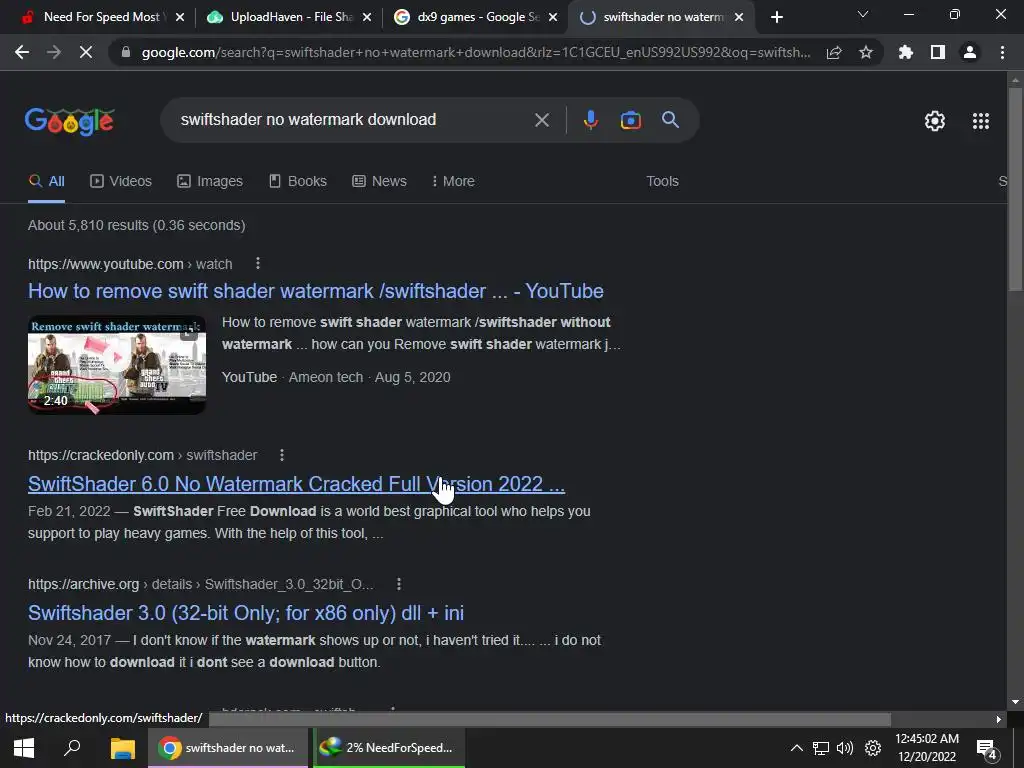Toggle the Chrome side panel icon
The height and width of the screenshot is (768, 1024).
tap(938, 52)
